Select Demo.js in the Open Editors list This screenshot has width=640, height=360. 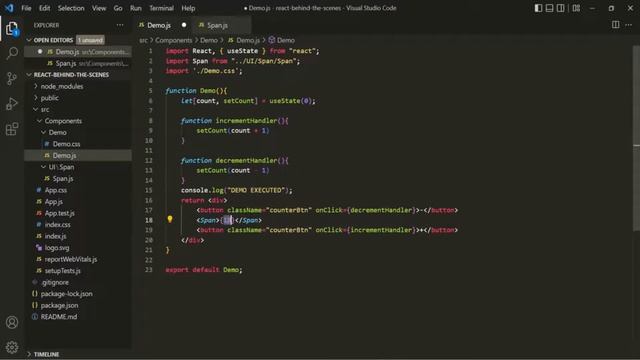(78, 52)
